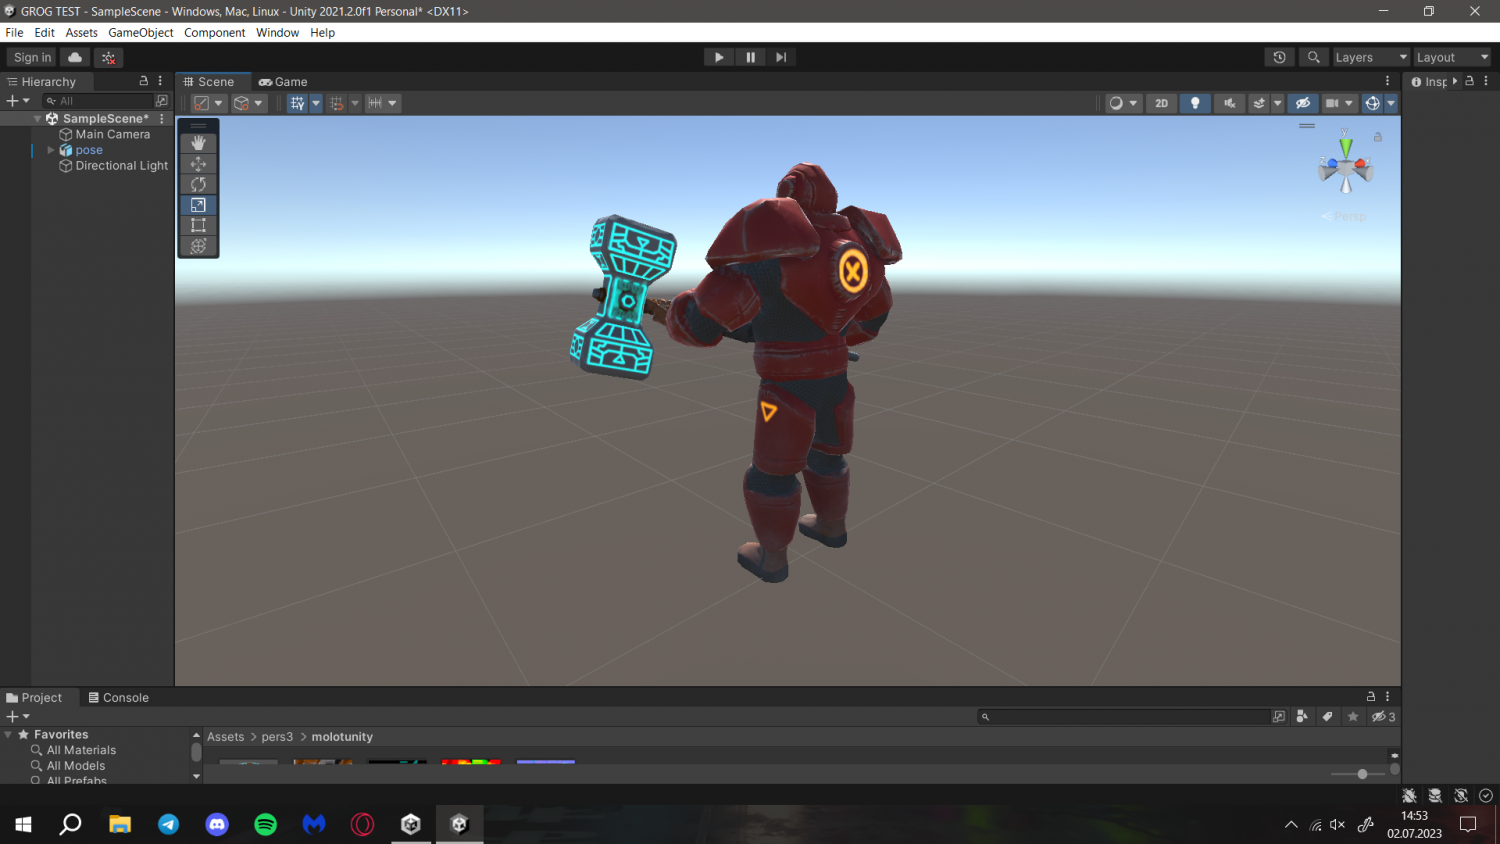Screen dimensions: 1500x844
Task: Open the File menu
Action: pos(14,32)
